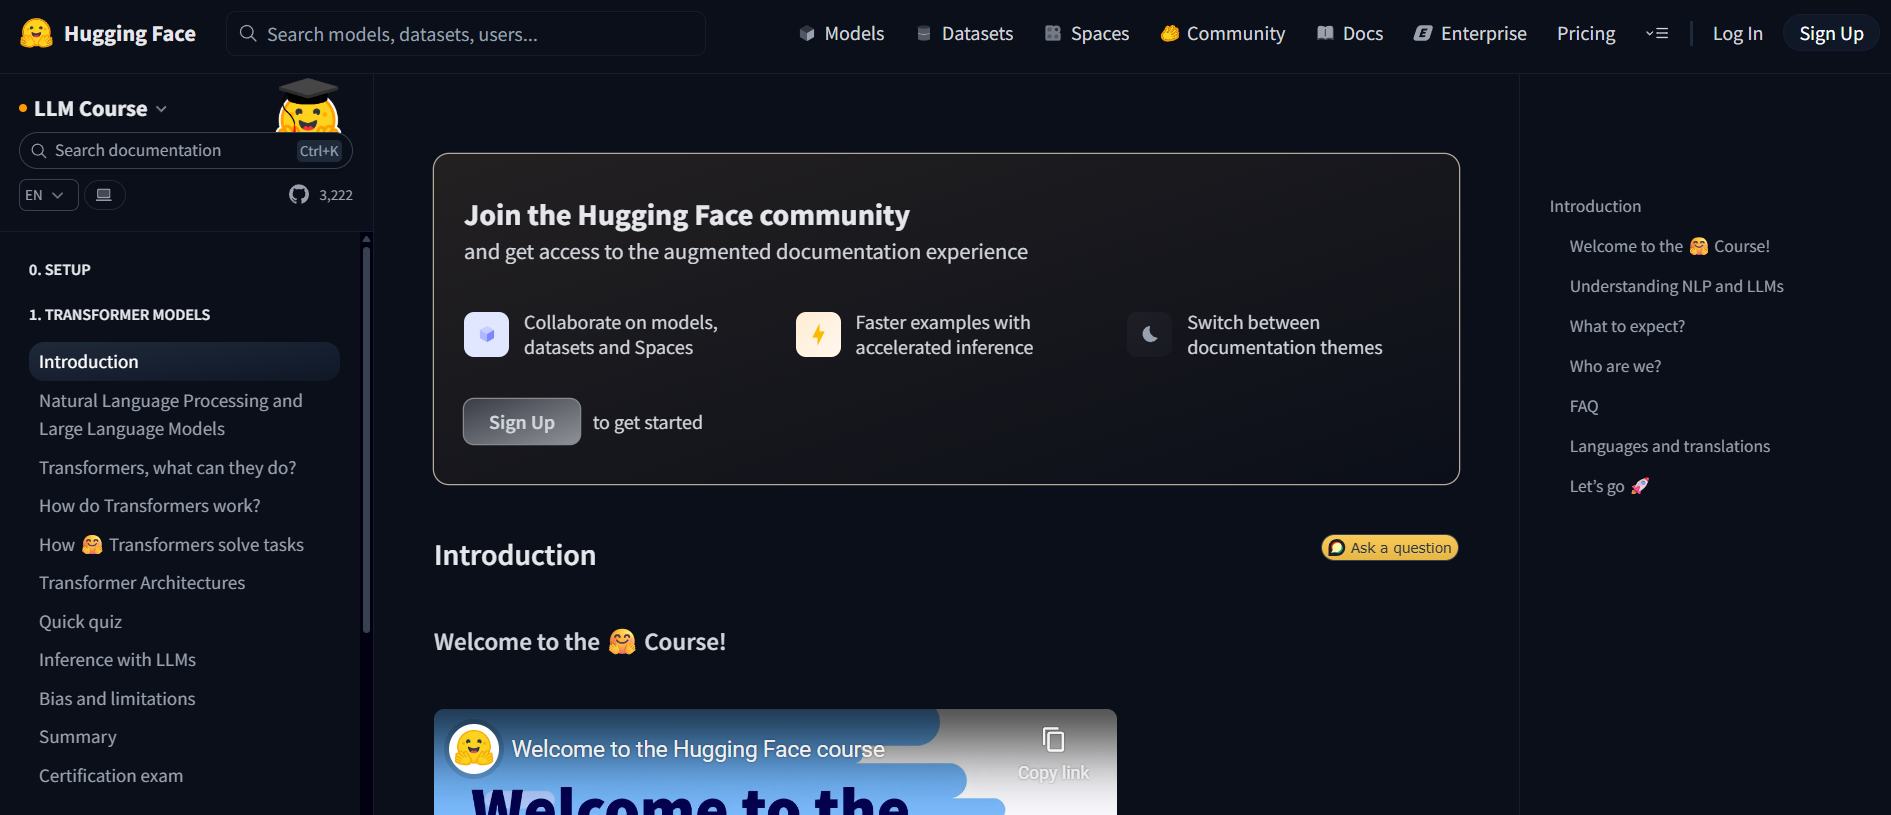Click the 3,222 GitHub stars count
Screen dimensions: 1891x815
click(x=336, y=195)
